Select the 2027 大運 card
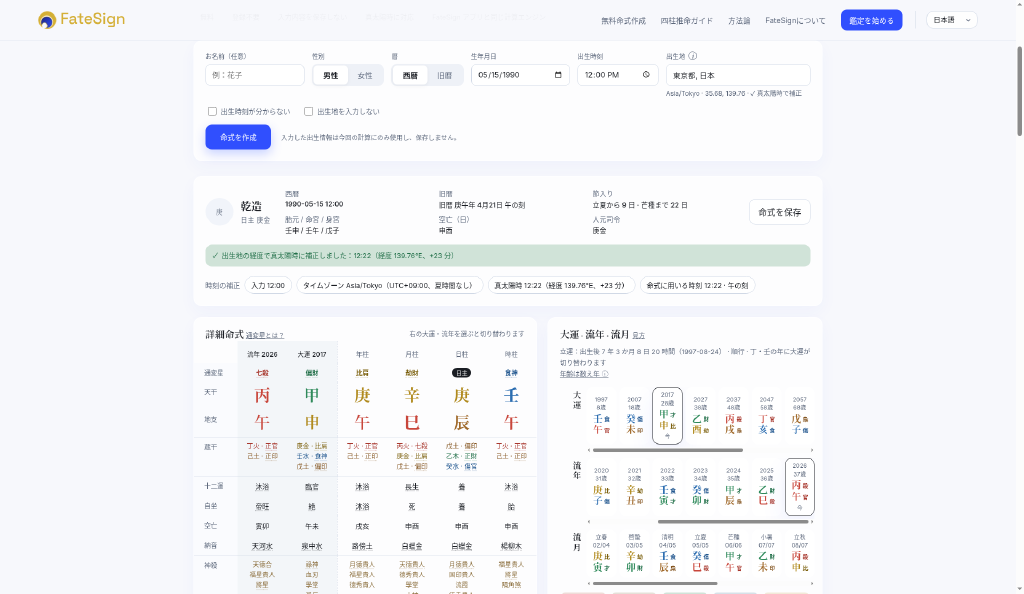 click(x=700, y=414)
